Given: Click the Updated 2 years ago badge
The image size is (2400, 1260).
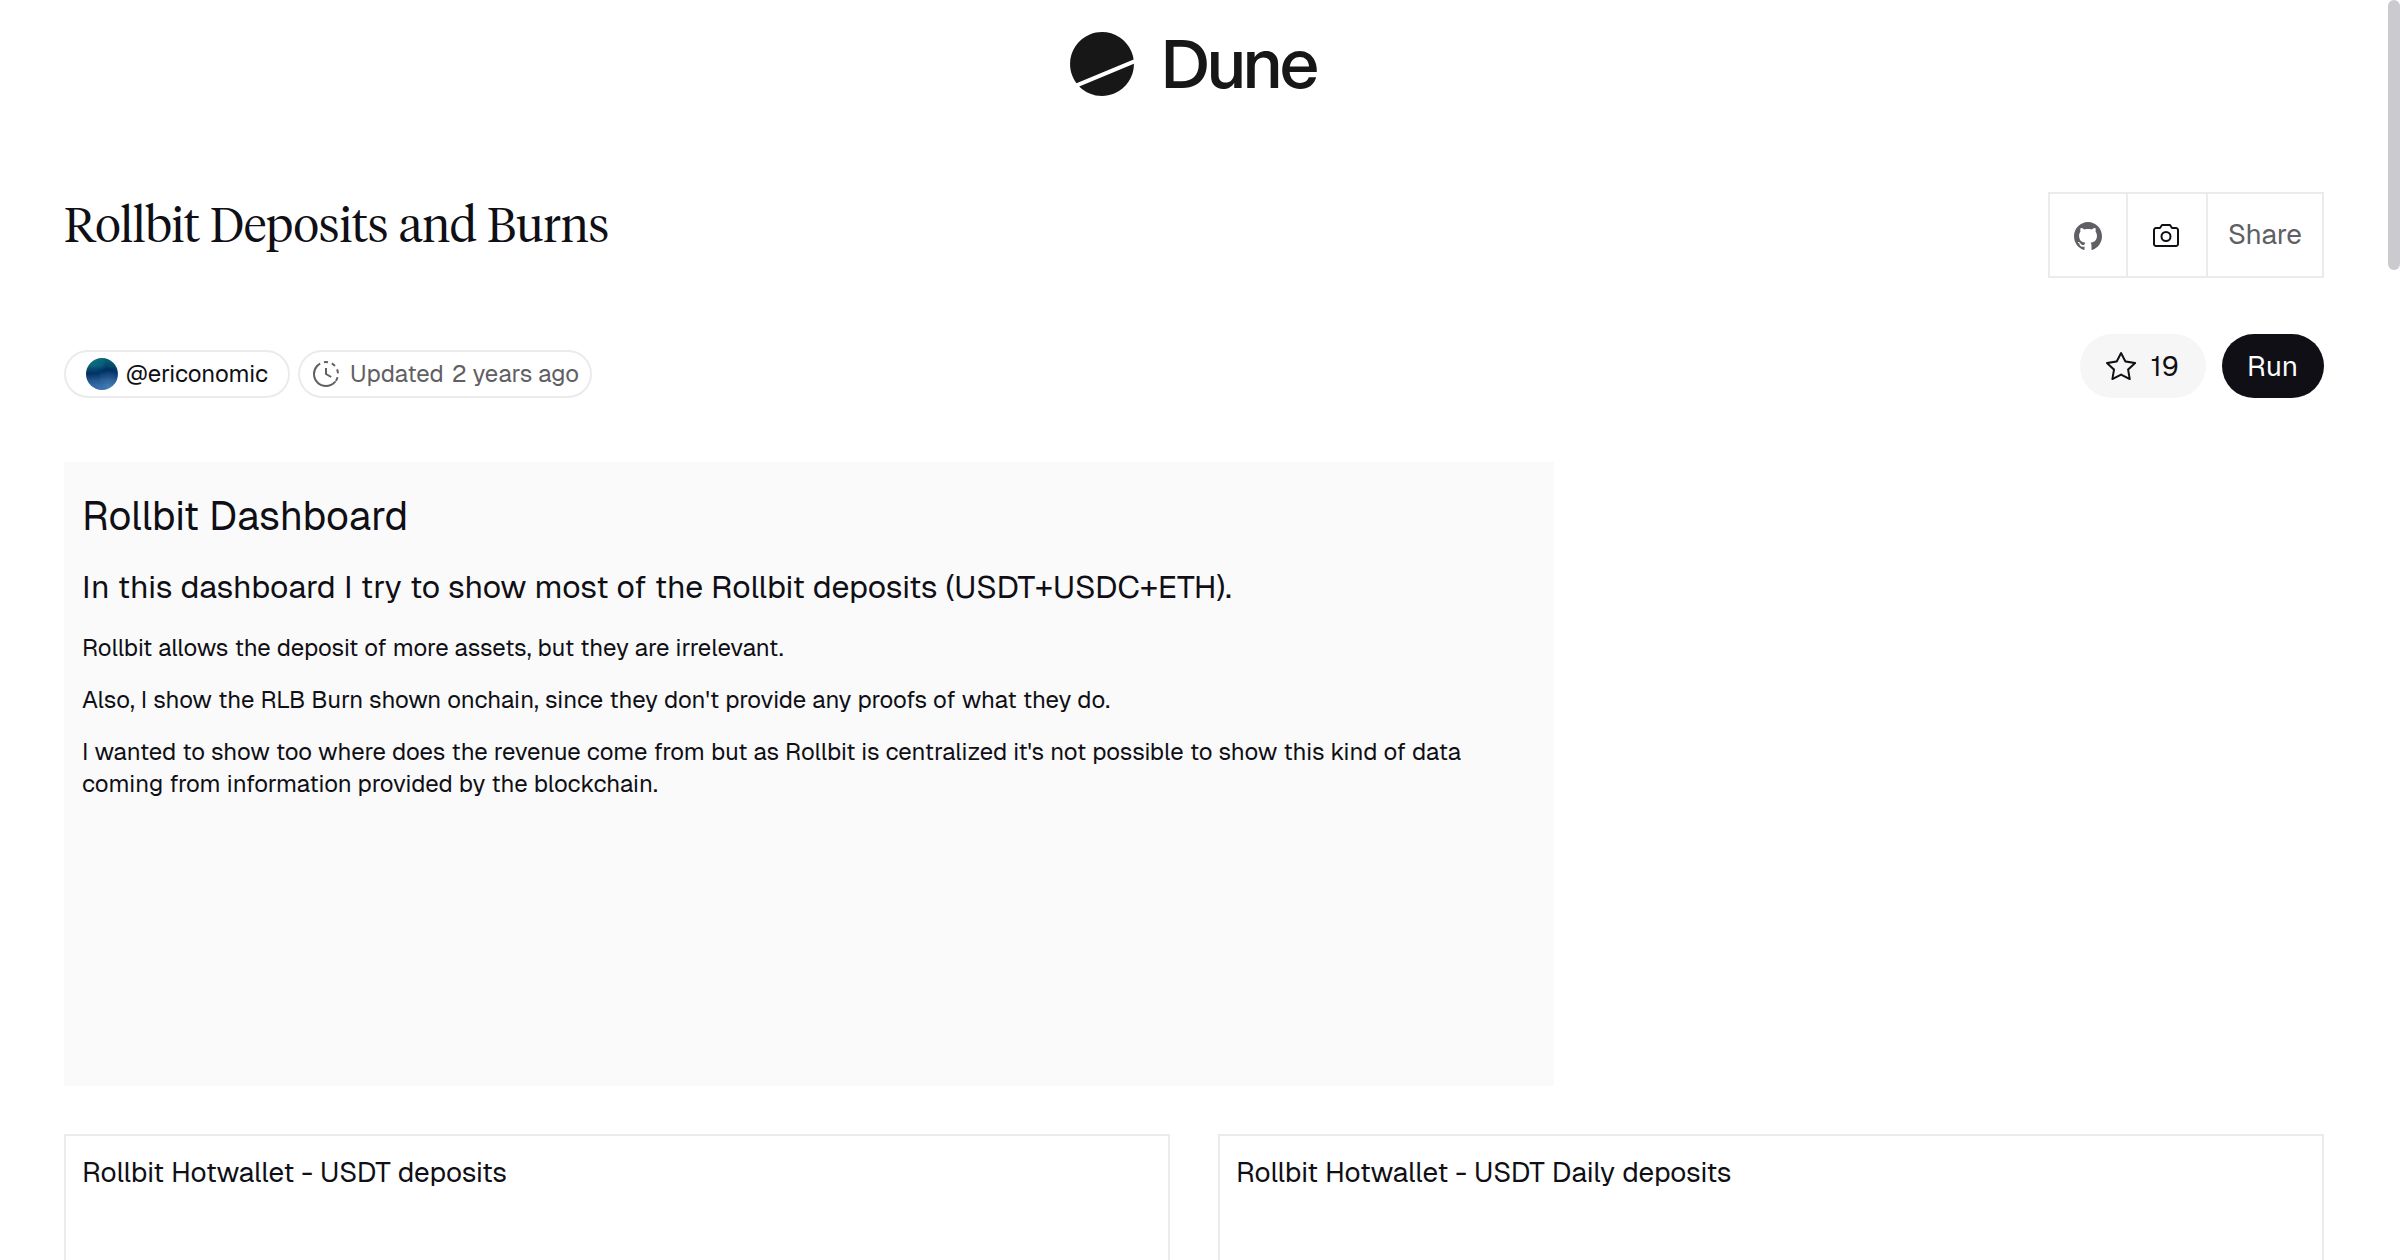Looking at the screenshot, I should click(444, 373).
